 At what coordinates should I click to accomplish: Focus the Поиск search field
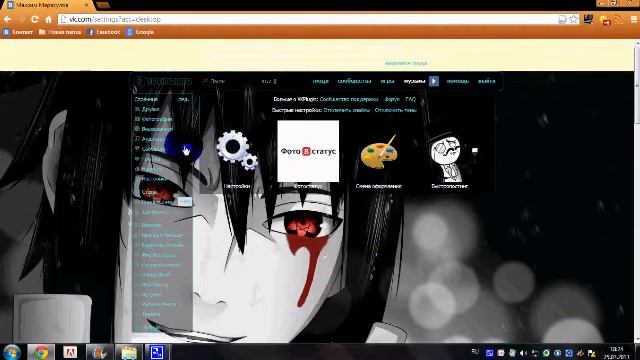[229, 81]
